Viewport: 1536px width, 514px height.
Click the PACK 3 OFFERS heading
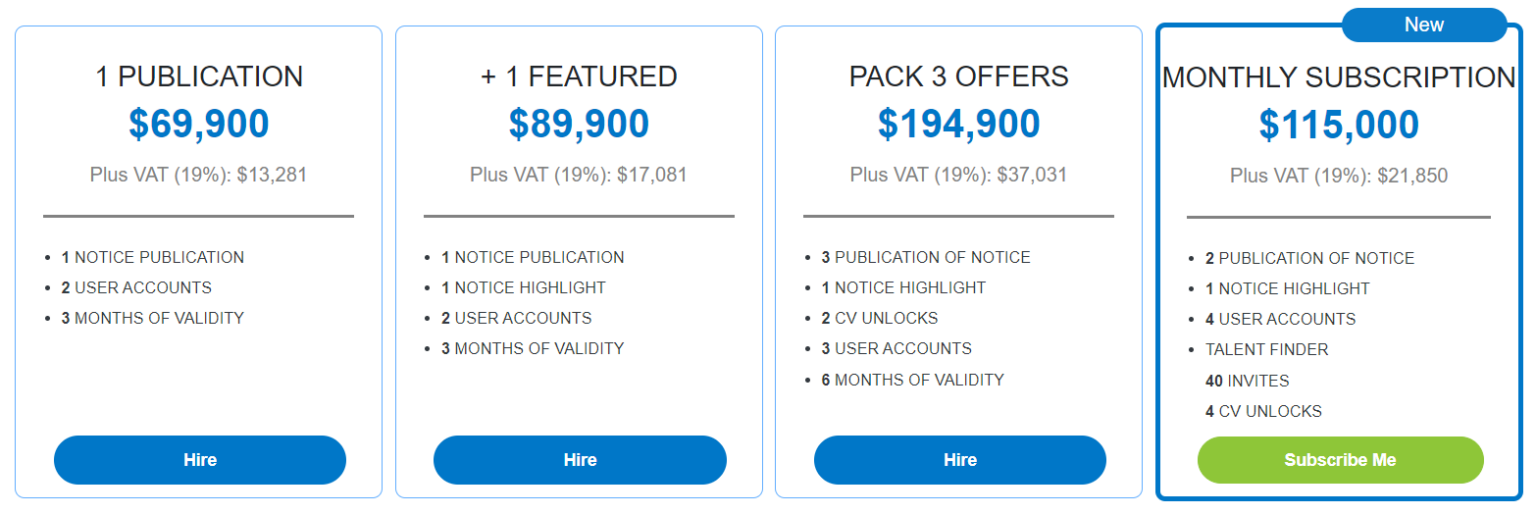(959, 76)
